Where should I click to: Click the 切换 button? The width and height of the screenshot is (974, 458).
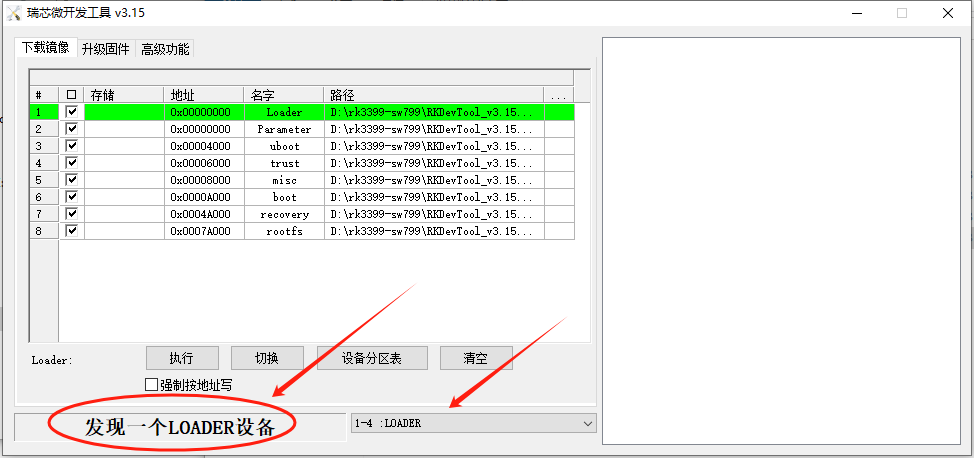point(266,358)
